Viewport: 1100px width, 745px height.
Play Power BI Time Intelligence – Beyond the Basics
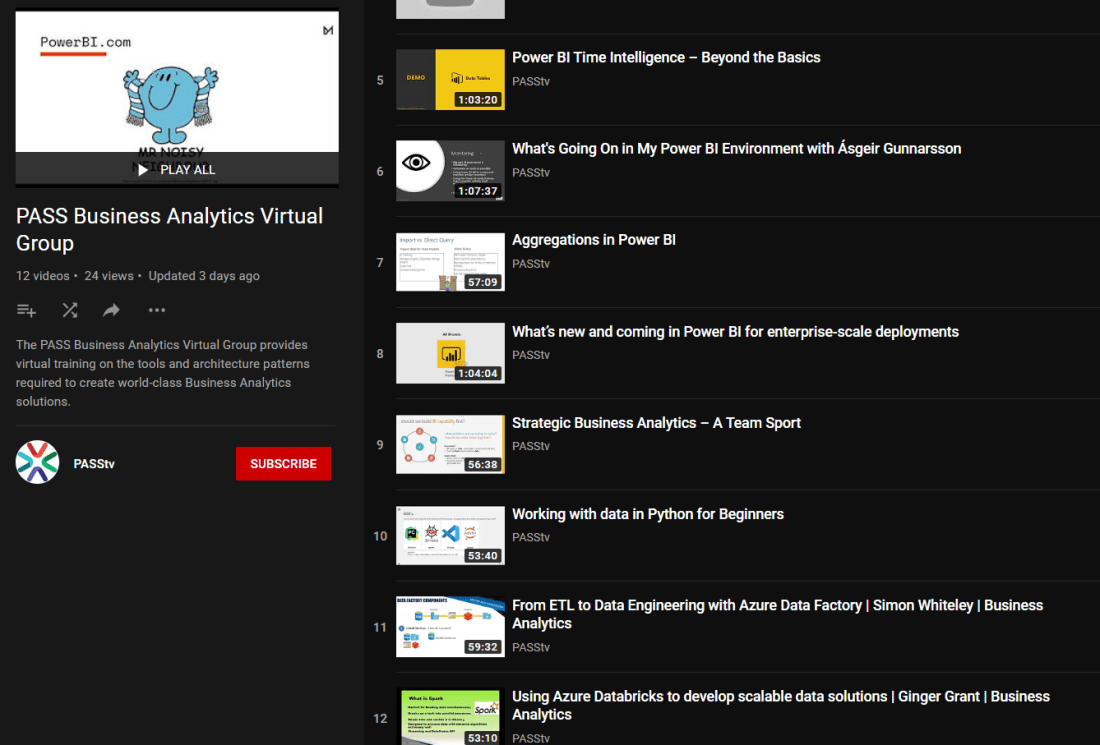click(x=666, y=57)
